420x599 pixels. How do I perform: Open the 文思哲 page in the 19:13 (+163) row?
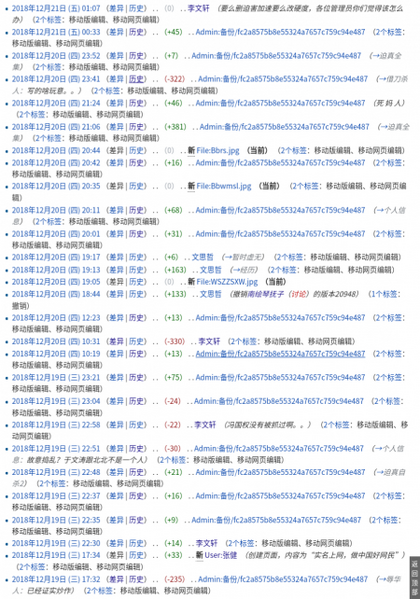[x=211, y=270]
